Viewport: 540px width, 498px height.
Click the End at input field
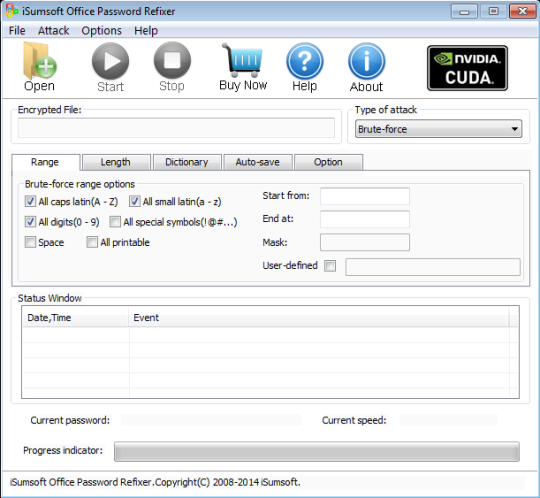[x=365, y=219]
